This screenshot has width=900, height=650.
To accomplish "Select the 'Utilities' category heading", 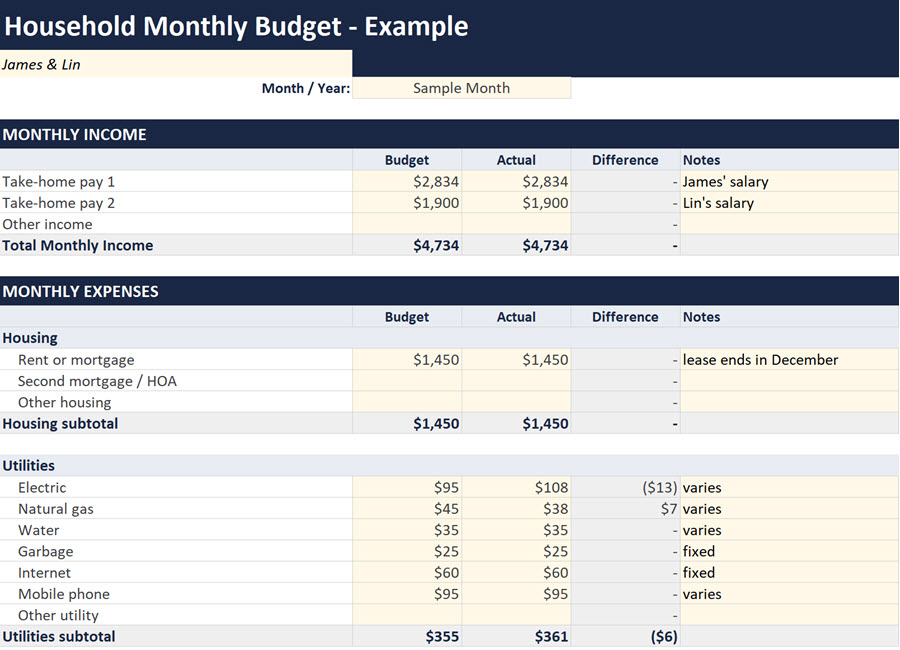I will click(x=29, y=466).
